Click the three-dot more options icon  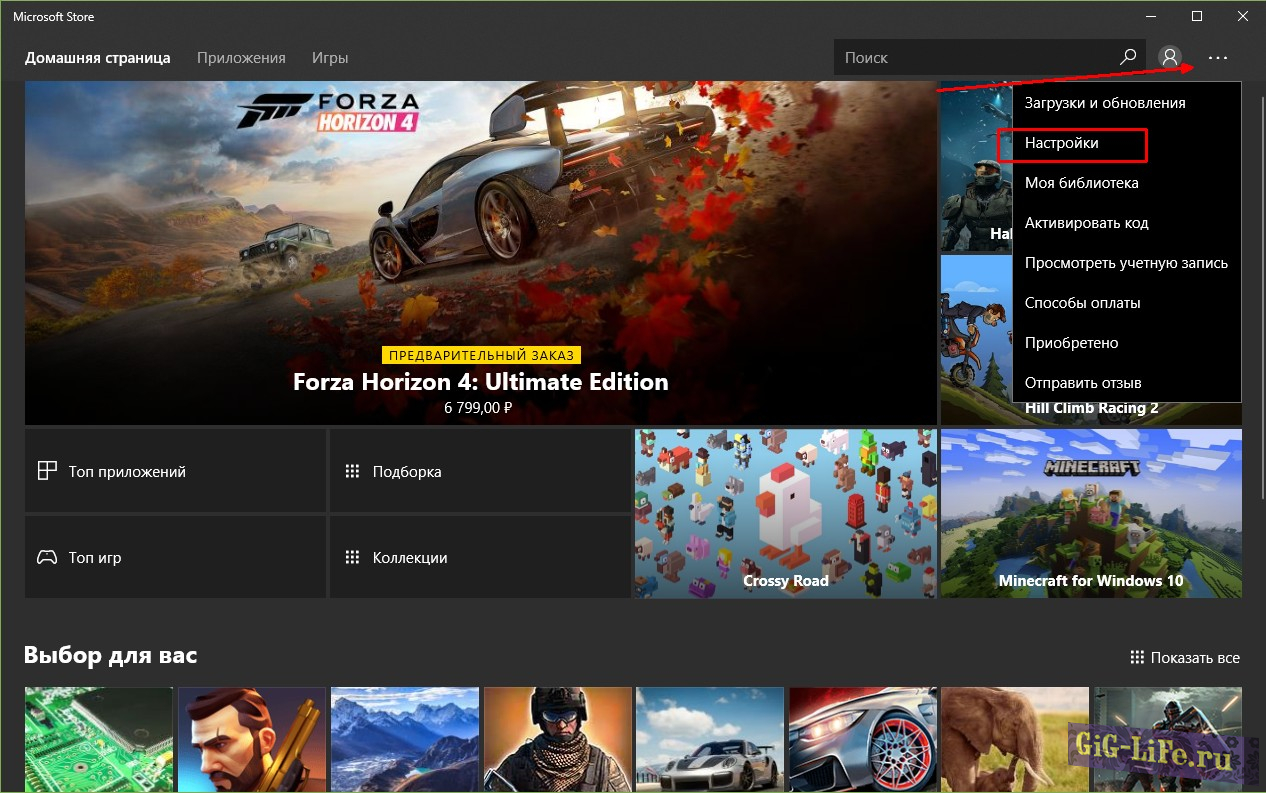[x=1217, y=58]
